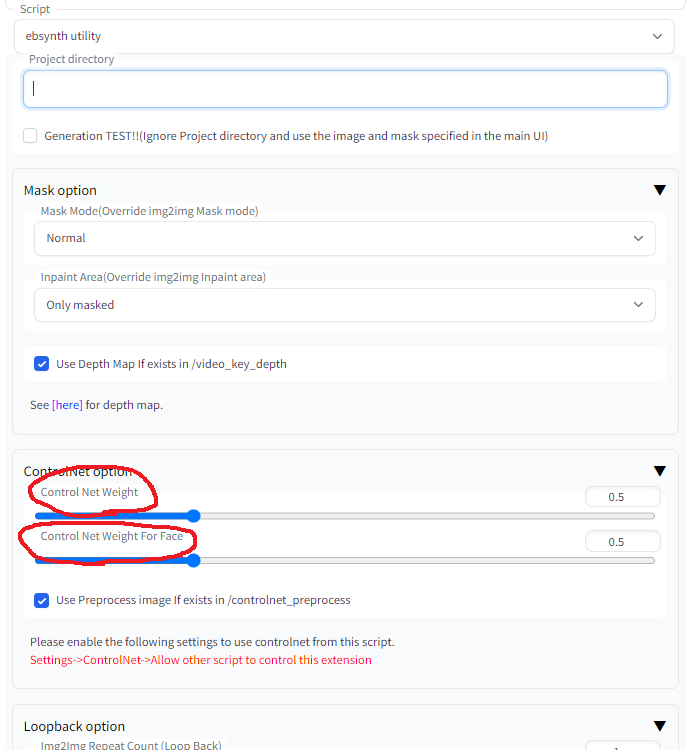Uncheck Use Preprocess image If exists checkbox

pos(42,600)
